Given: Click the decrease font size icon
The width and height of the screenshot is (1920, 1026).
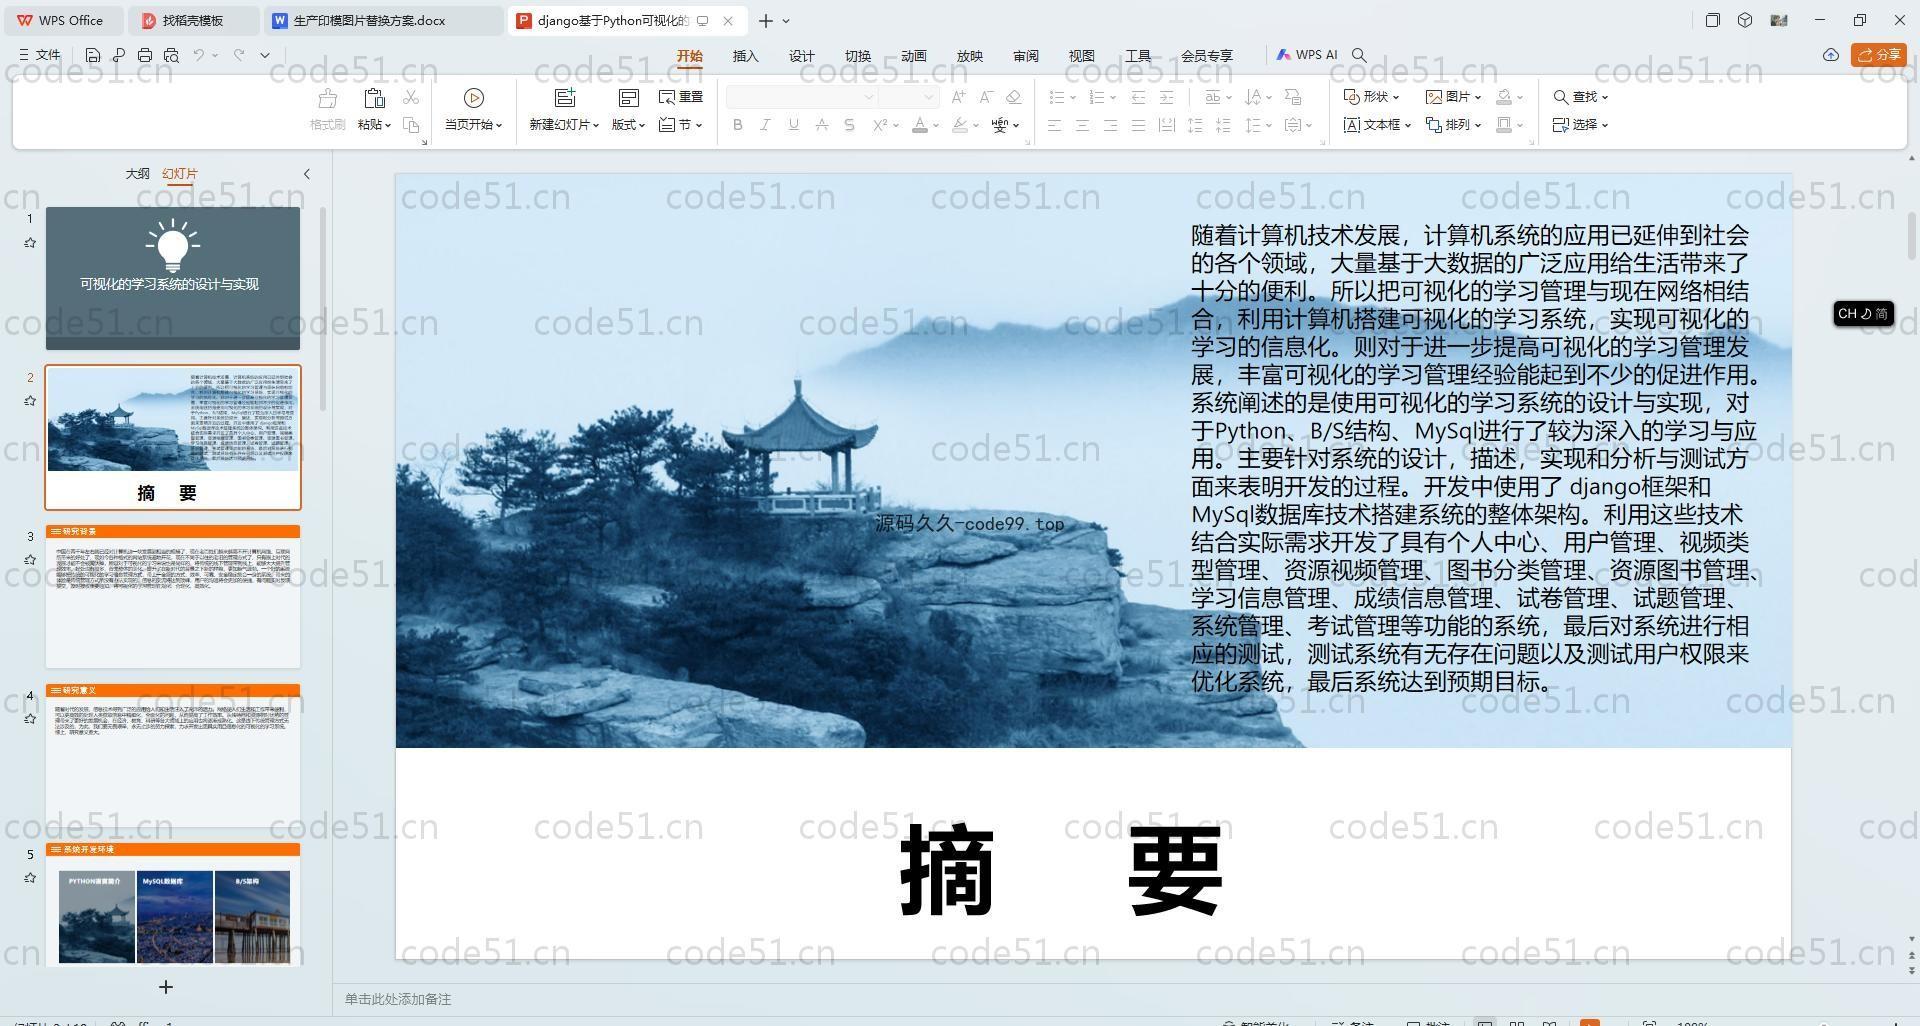Looking at the screenshot, I should click(986, 97).
